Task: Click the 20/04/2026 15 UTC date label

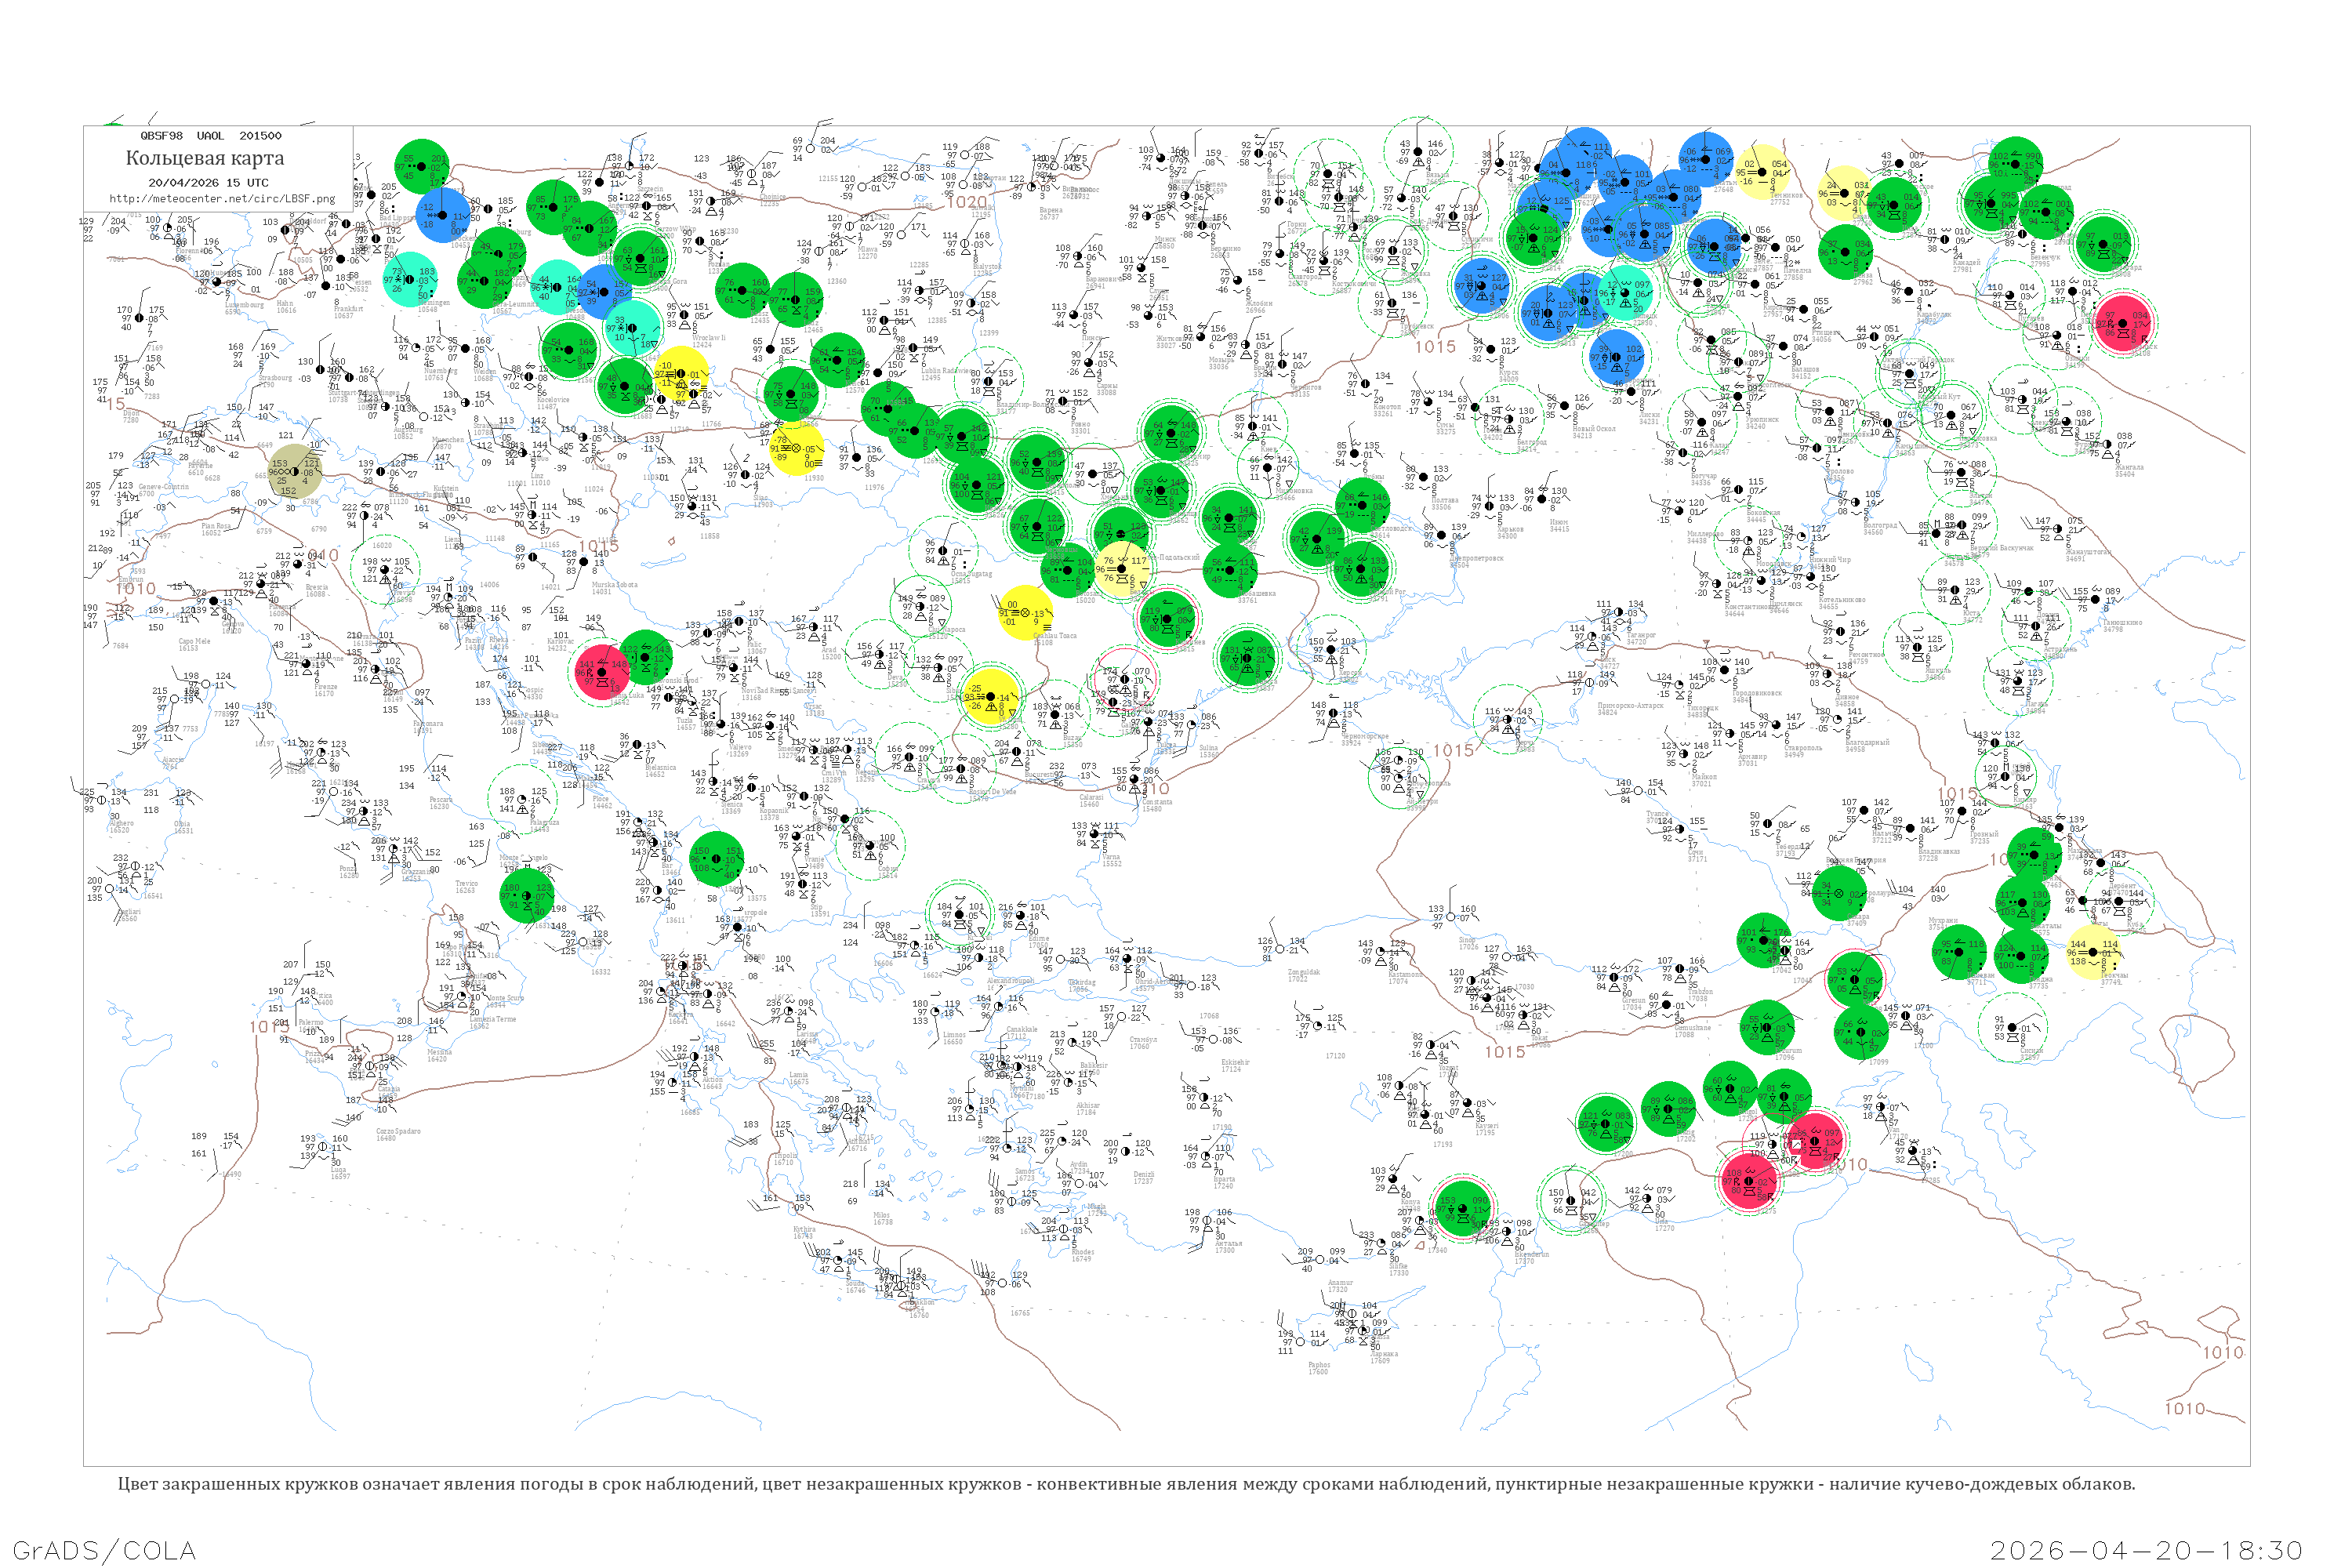Action: pyautogui.click(x=208, y=183)
